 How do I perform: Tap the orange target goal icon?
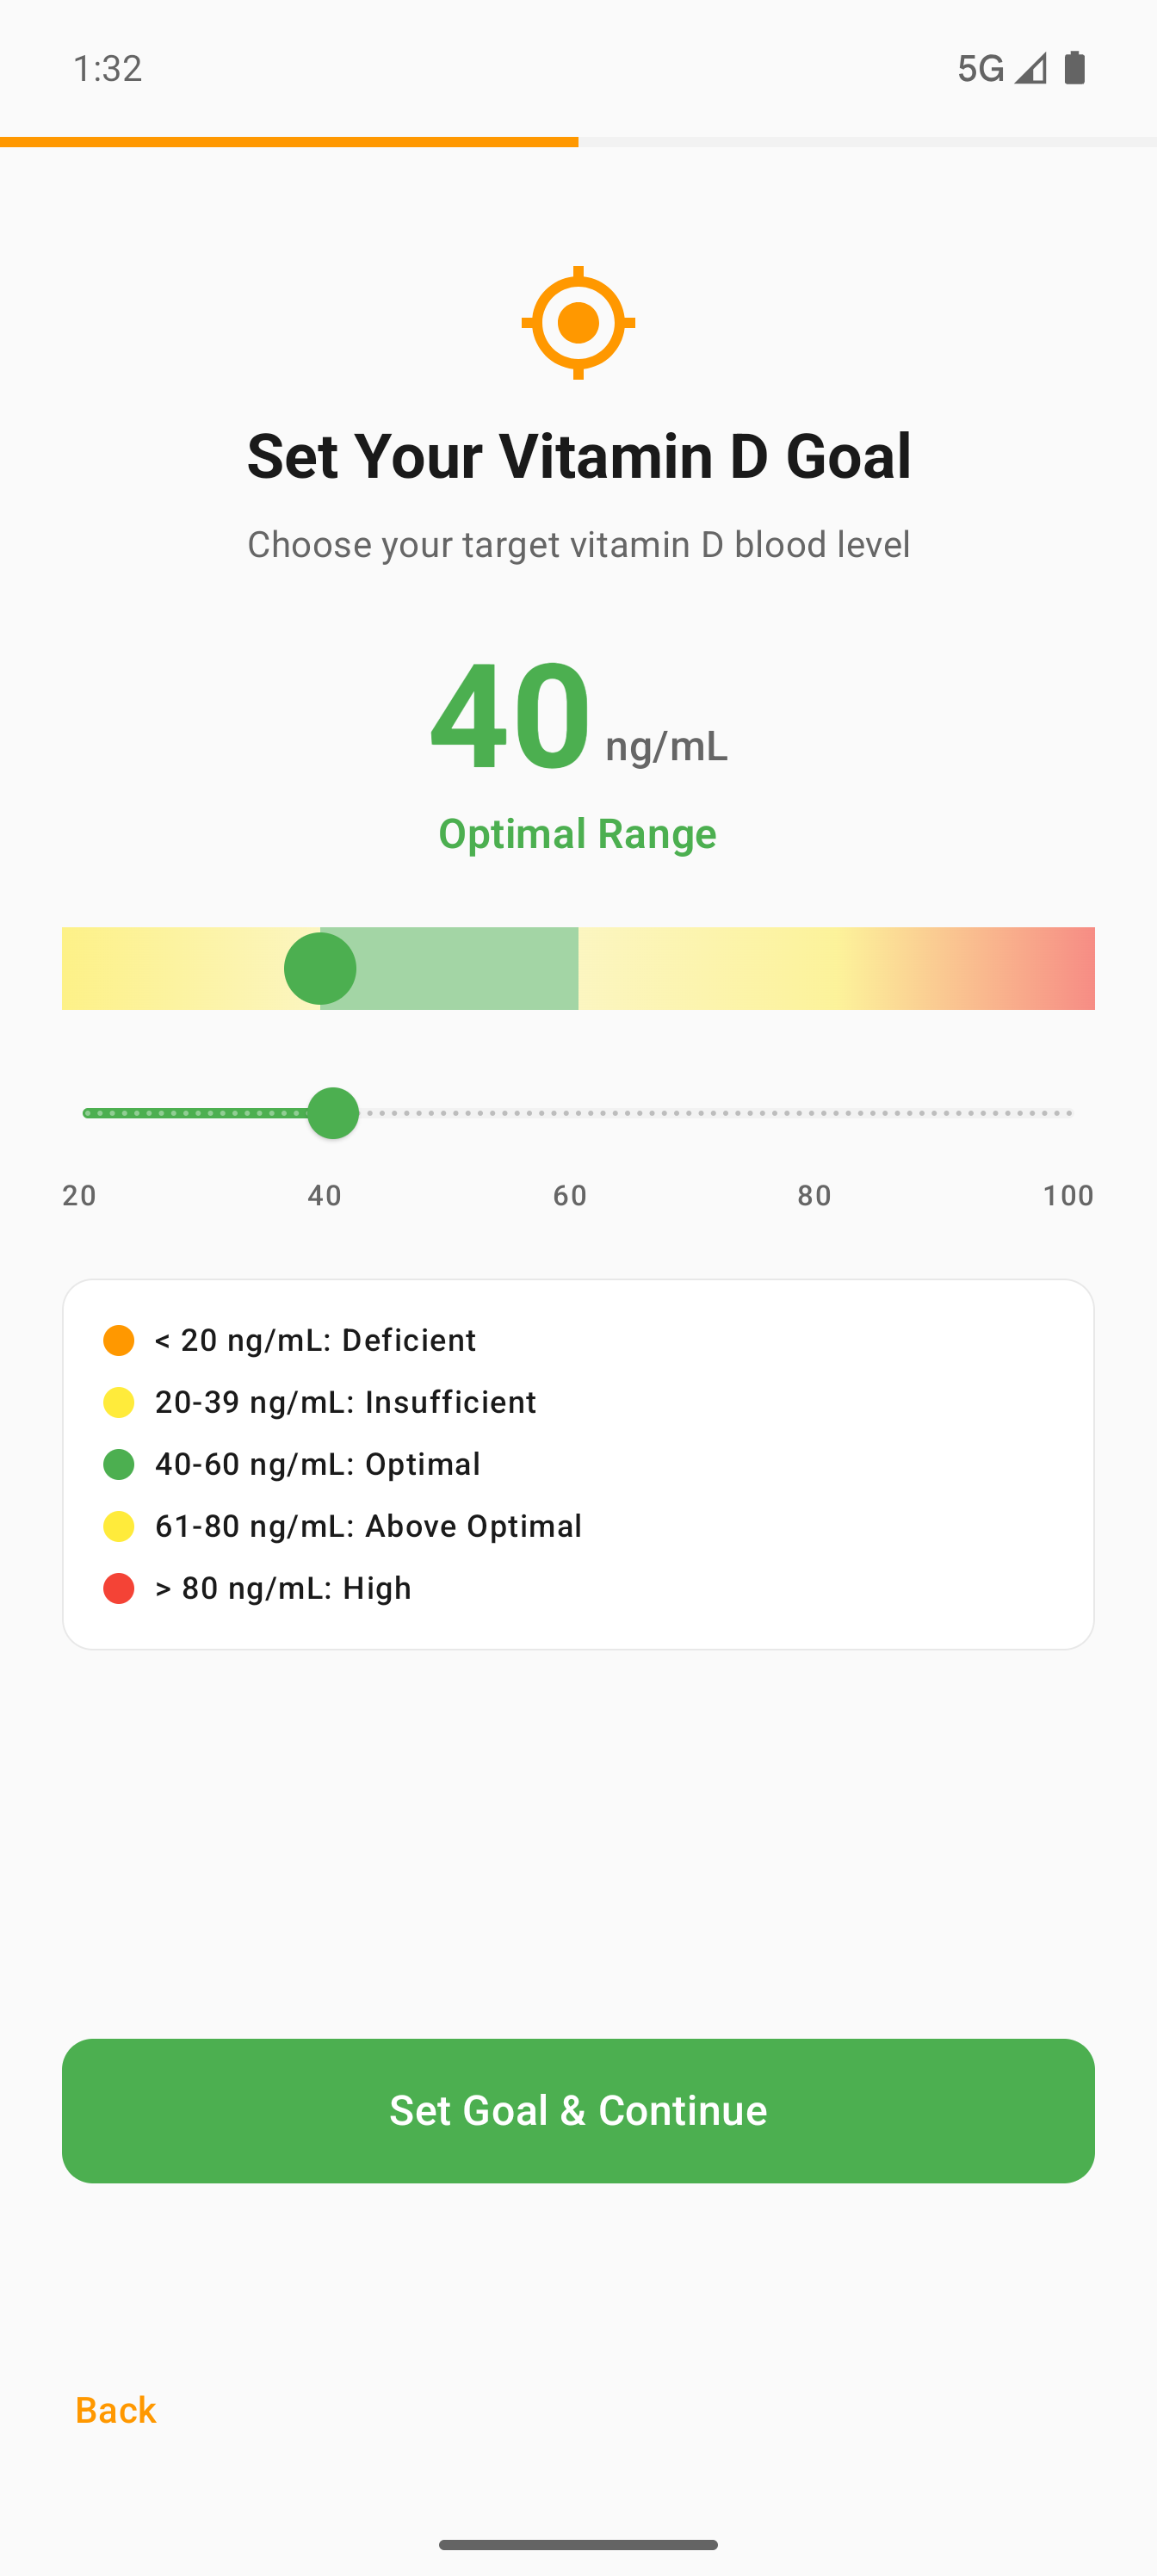click(x=578, y=323)
